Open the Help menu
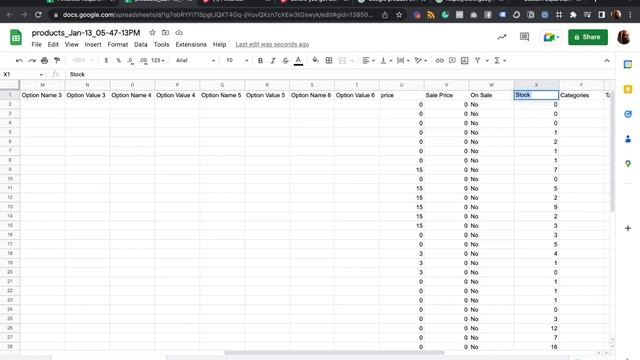This screenshot has height=360, width=640. click(219, 44)
